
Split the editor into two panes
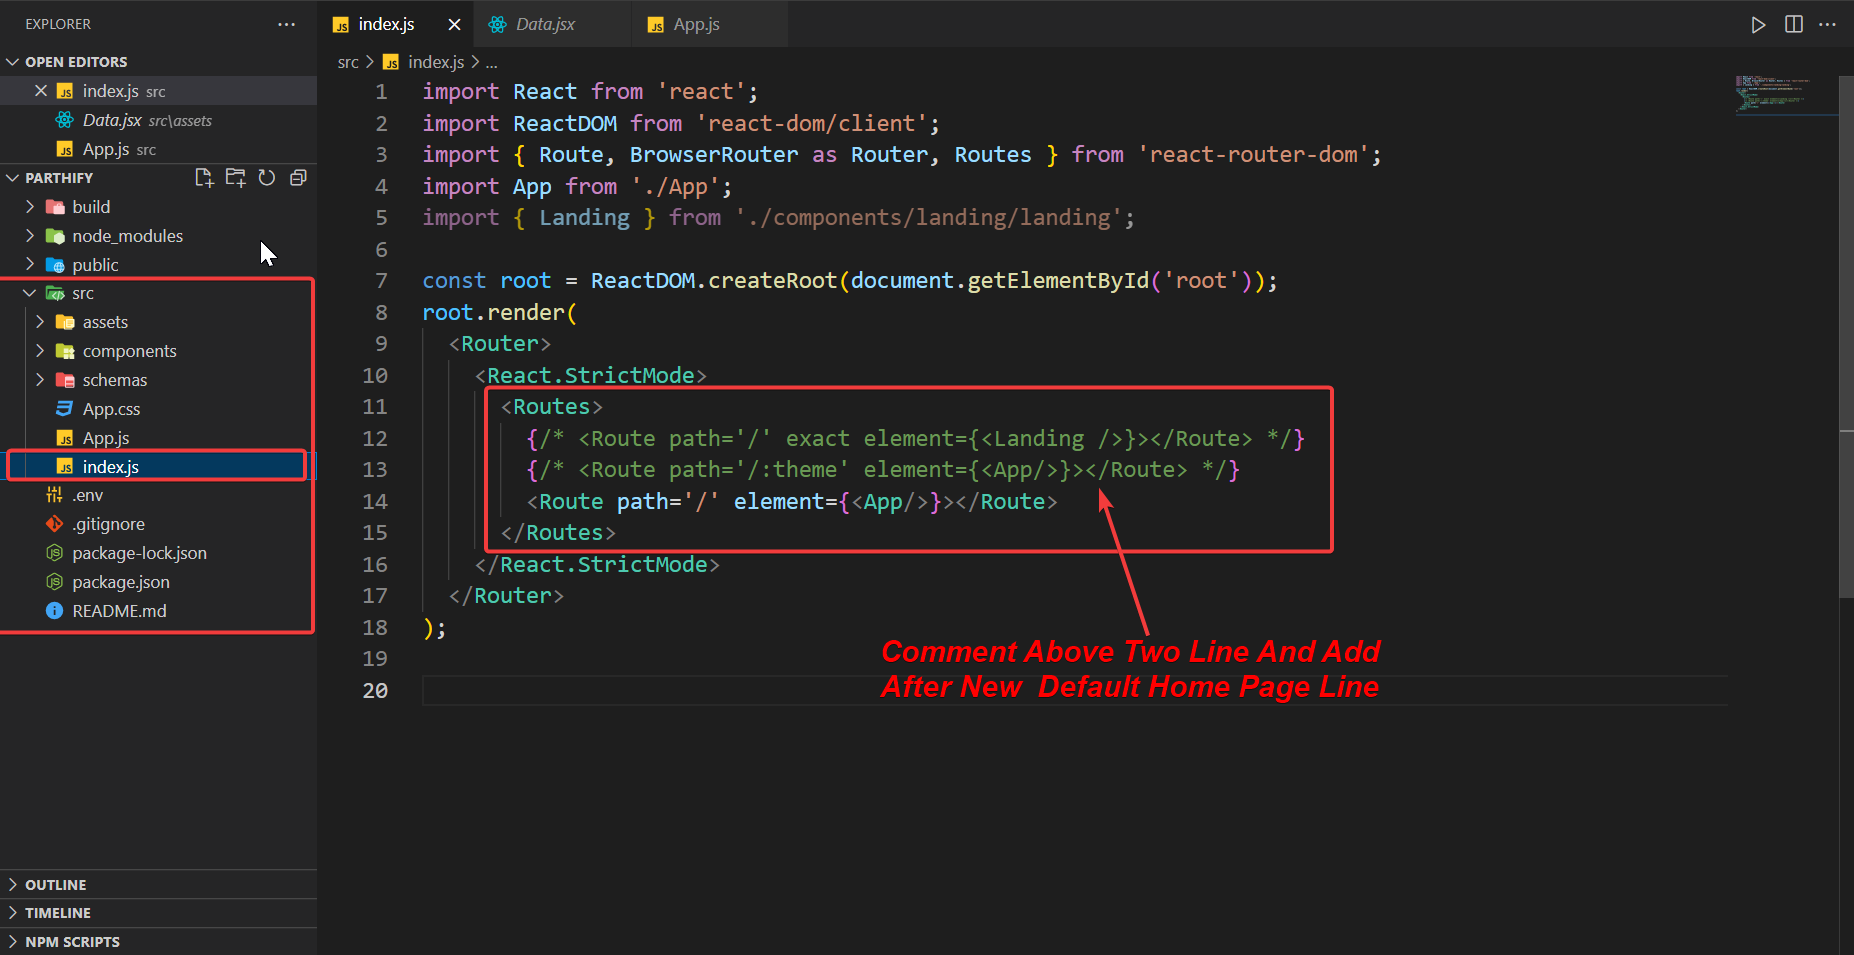[1792, 24]
